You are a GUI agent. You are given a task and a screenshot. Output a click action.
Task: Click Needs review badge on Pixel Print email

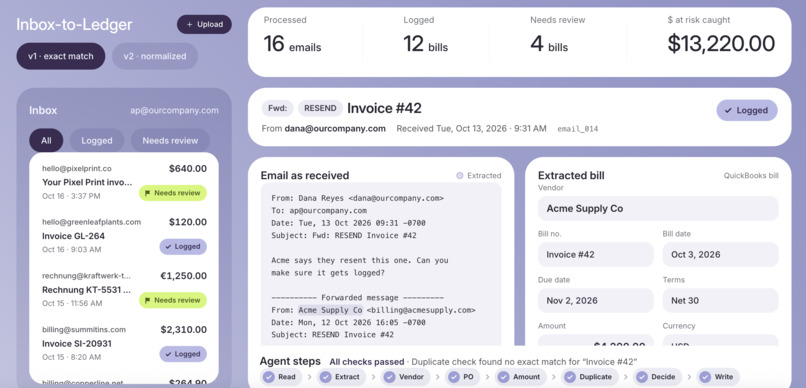(x=173, y=193)
